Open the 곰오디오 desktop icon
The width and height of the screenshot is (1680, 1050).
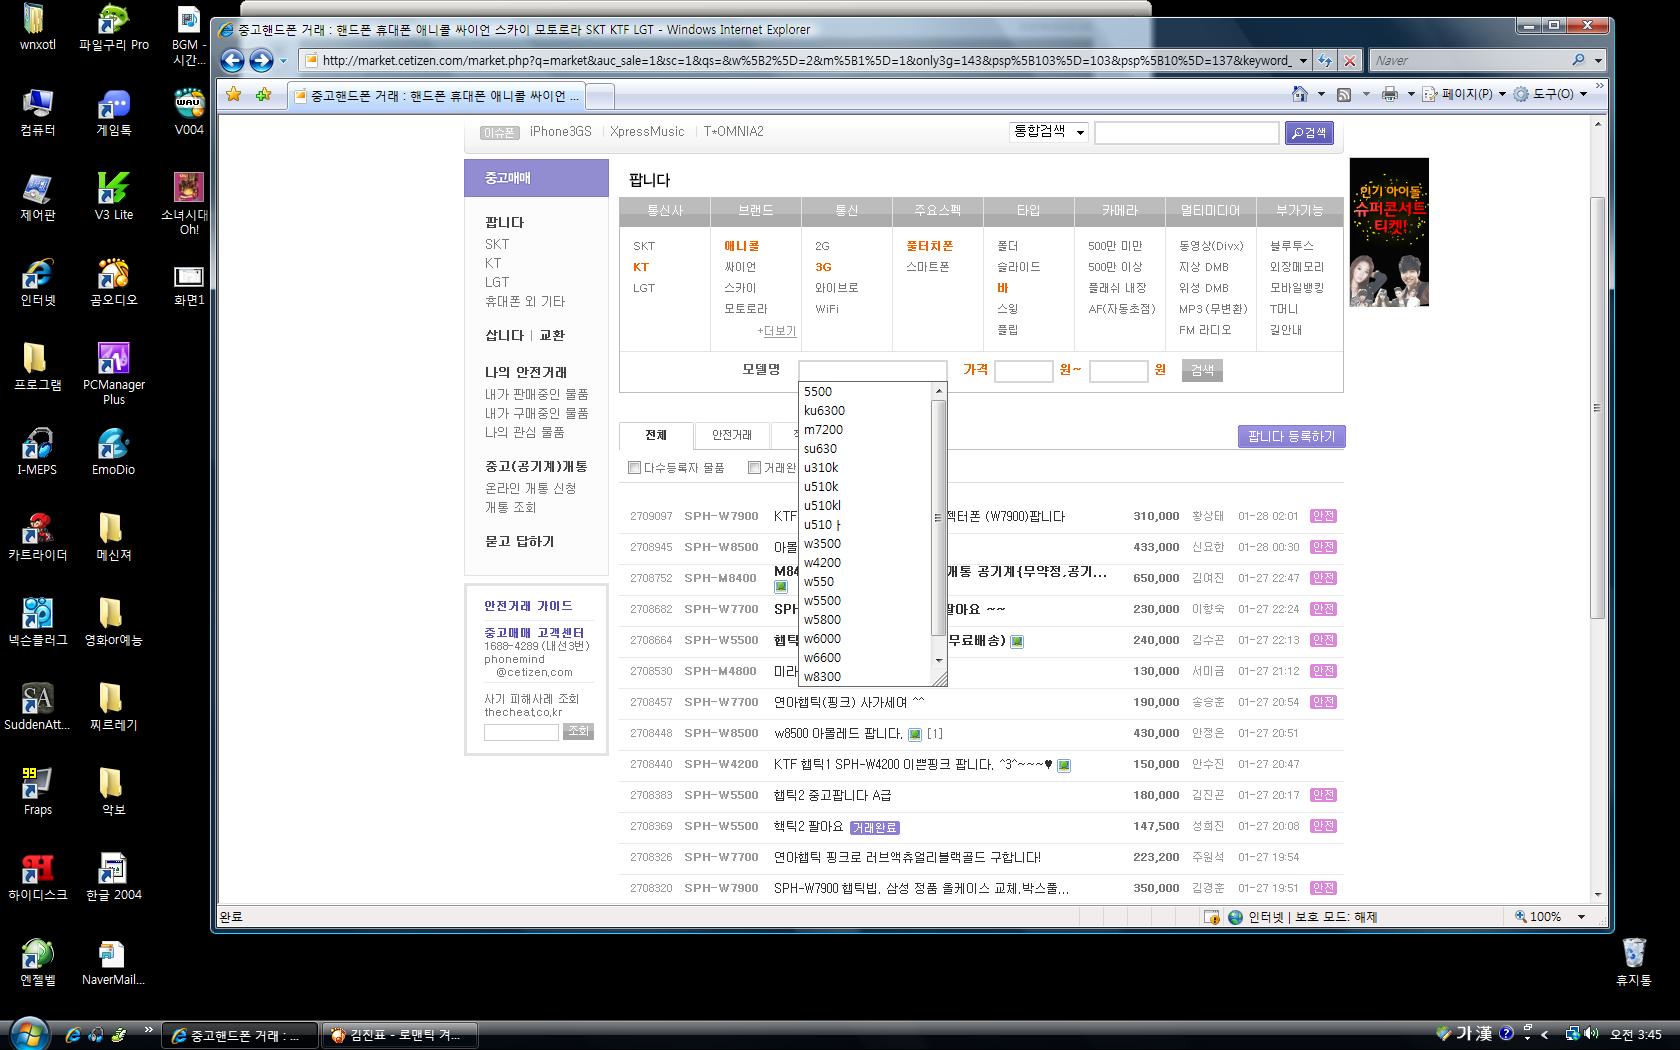click(x=114, y=282)
